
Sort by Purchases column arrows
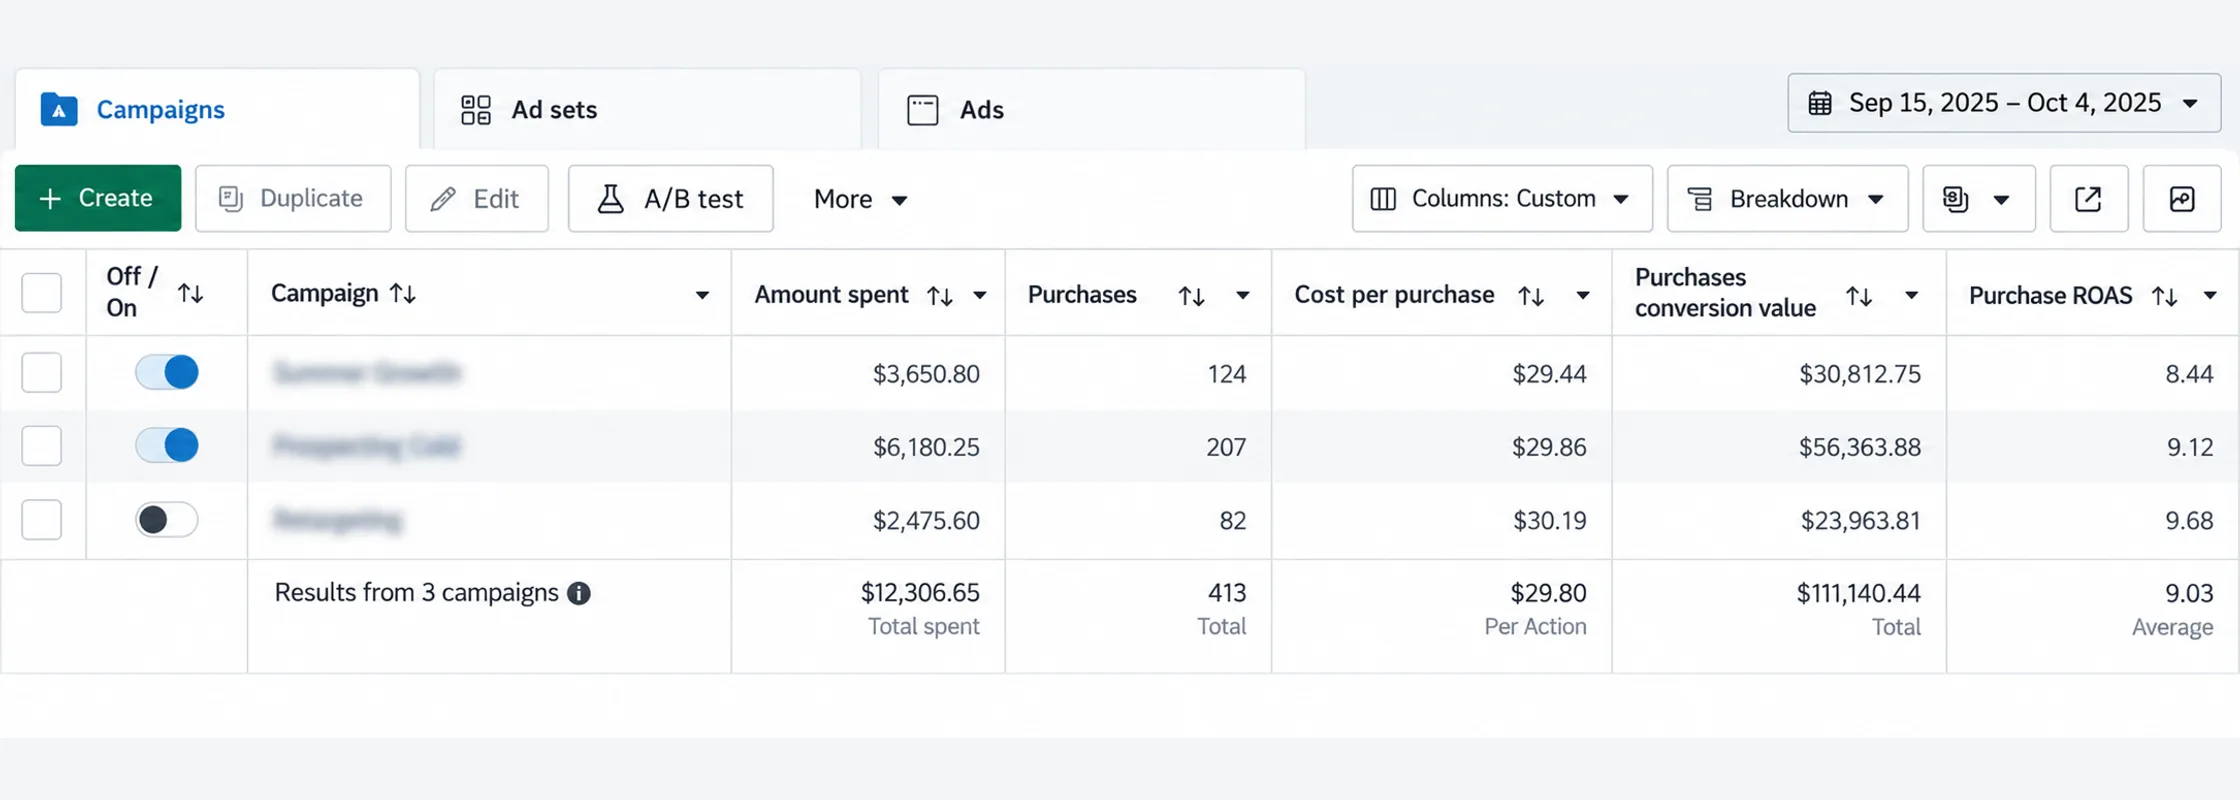click(x=1191, y=295)
